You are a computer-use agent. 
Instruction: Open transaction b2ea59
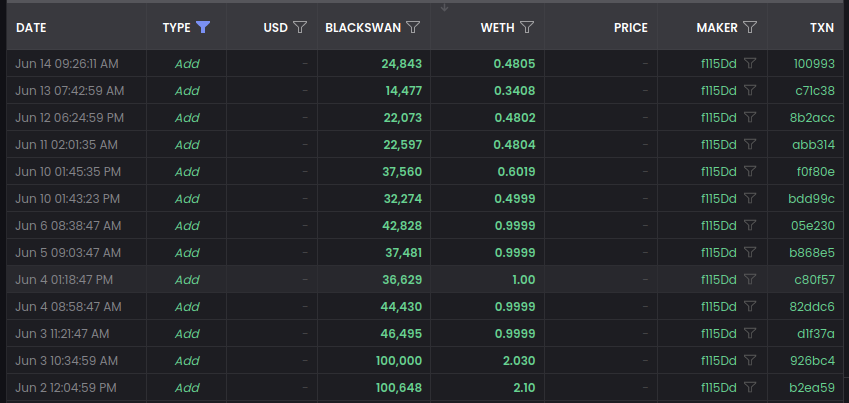(812, 388)
